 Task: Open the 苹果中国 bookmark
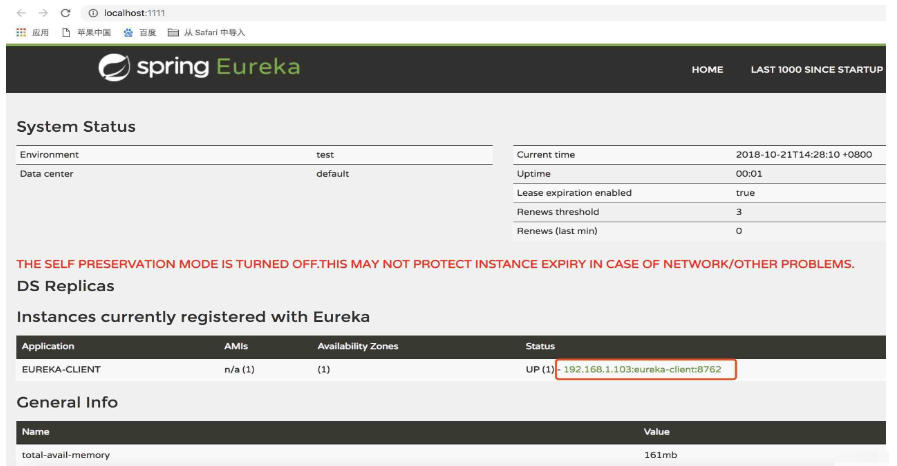point(86,33)
